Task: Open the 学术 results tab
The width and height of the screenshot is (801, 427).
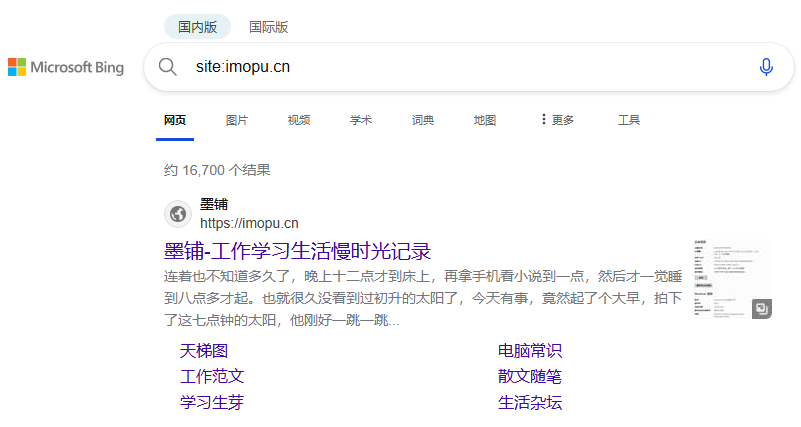Action: coord(361,120)
